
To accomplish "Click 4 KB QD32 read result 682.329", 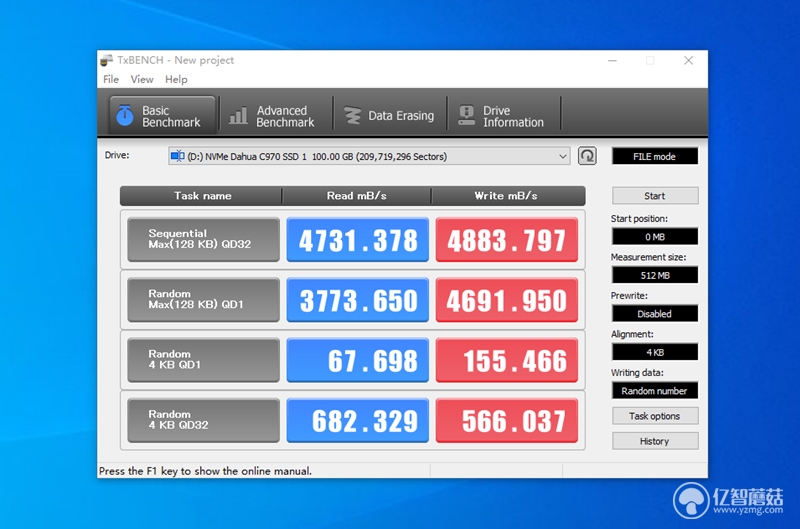I will pos(358,420).
